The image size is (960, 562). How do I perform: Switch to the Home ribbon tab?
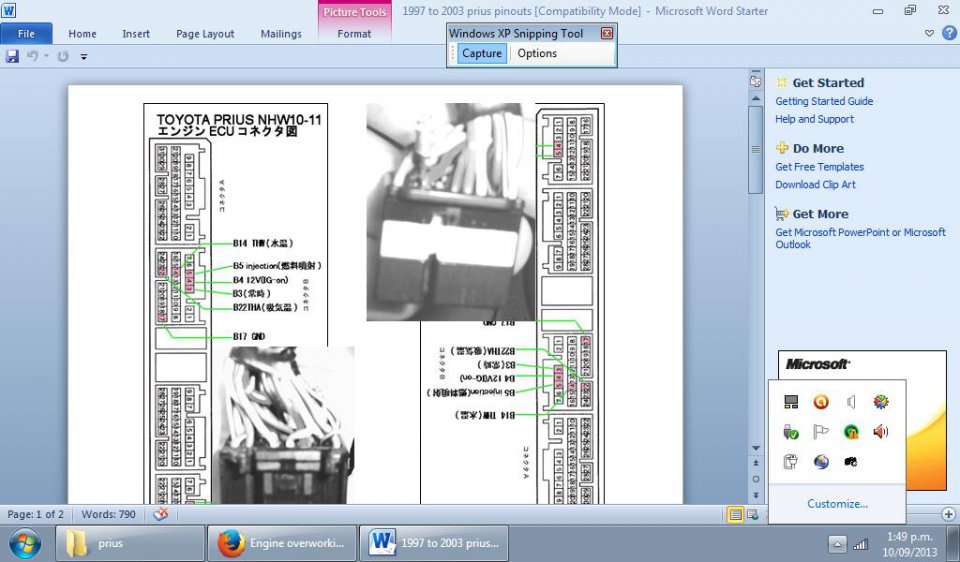point(82,34)
